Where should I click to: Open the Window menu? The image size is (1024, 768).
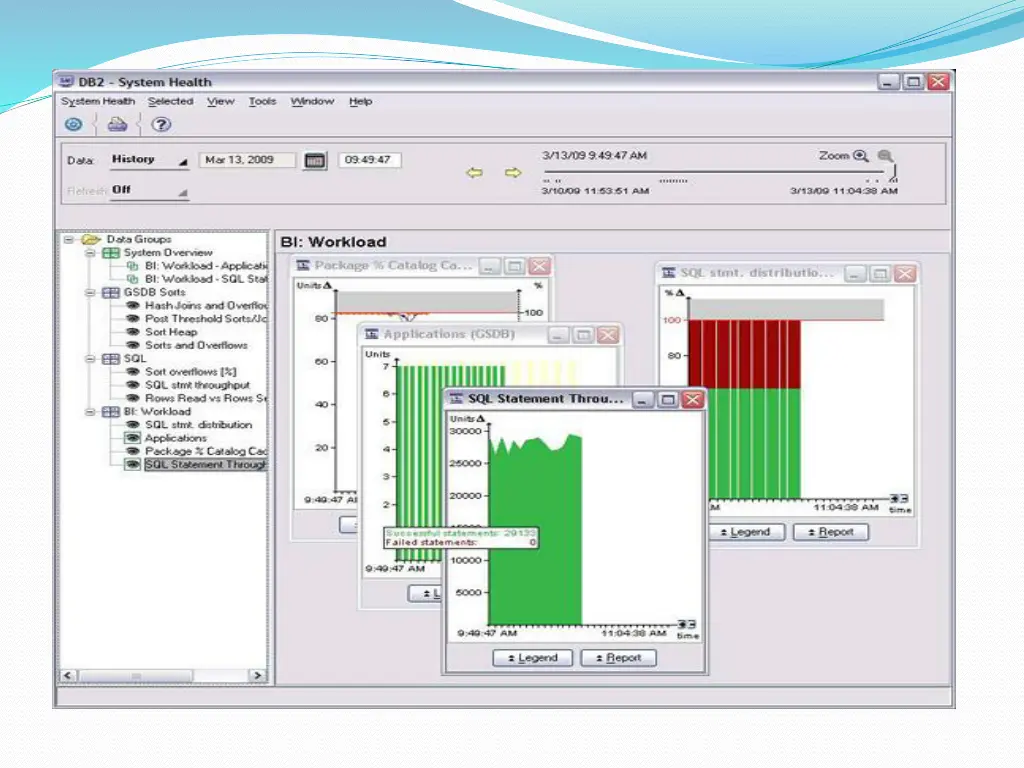click(x=312, y=101)
